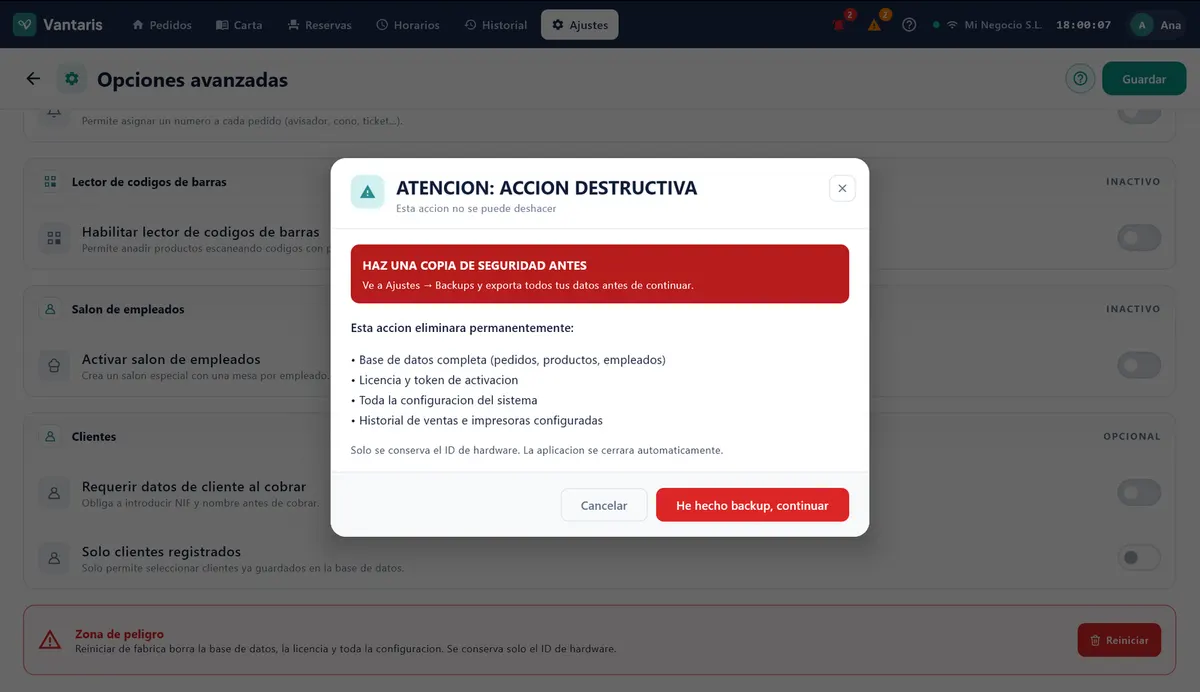Screen dimensions: 1200x692
Task: Select the Ajustes tab
Action: click(x=580, y=25)
